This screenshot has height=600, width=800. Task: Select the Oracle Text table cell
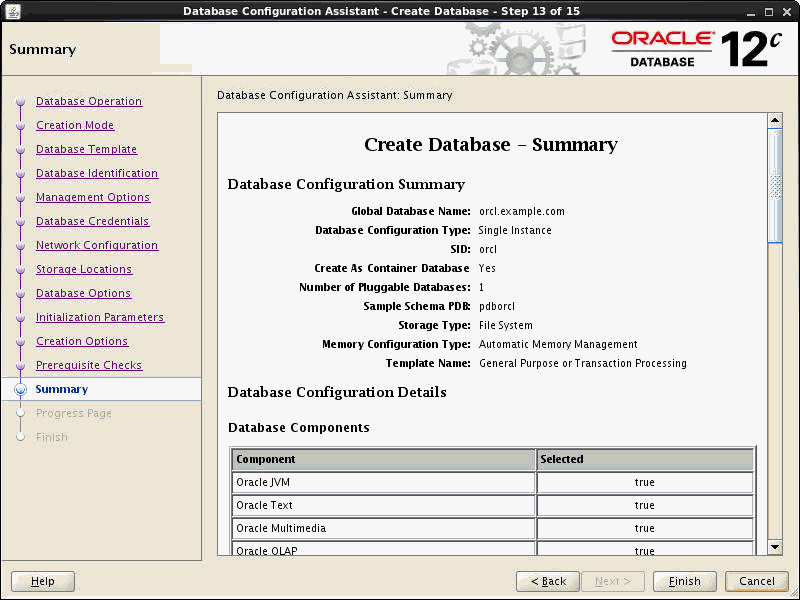click(383, 505)
